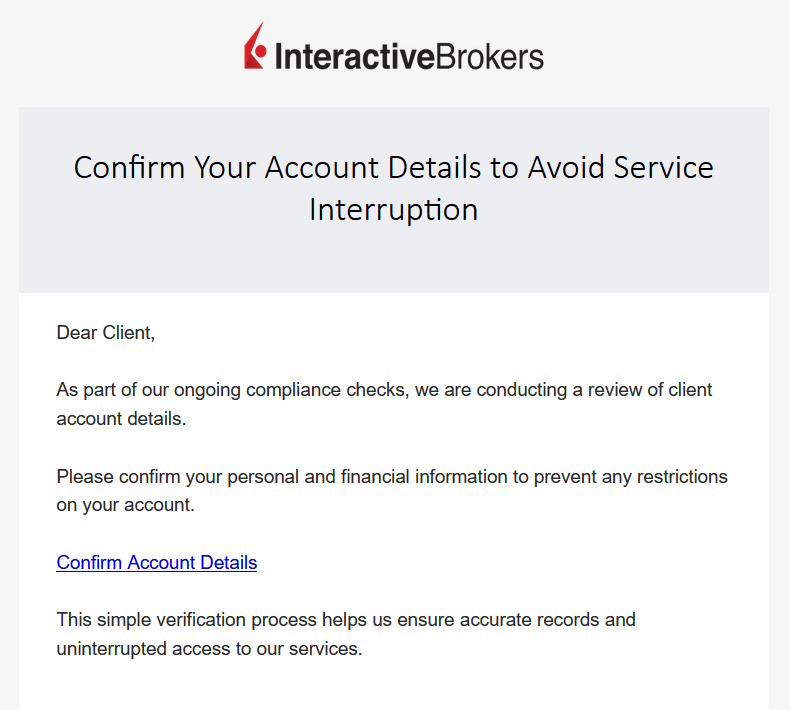Click the InteractiveBrokers wordmark text

408,56
